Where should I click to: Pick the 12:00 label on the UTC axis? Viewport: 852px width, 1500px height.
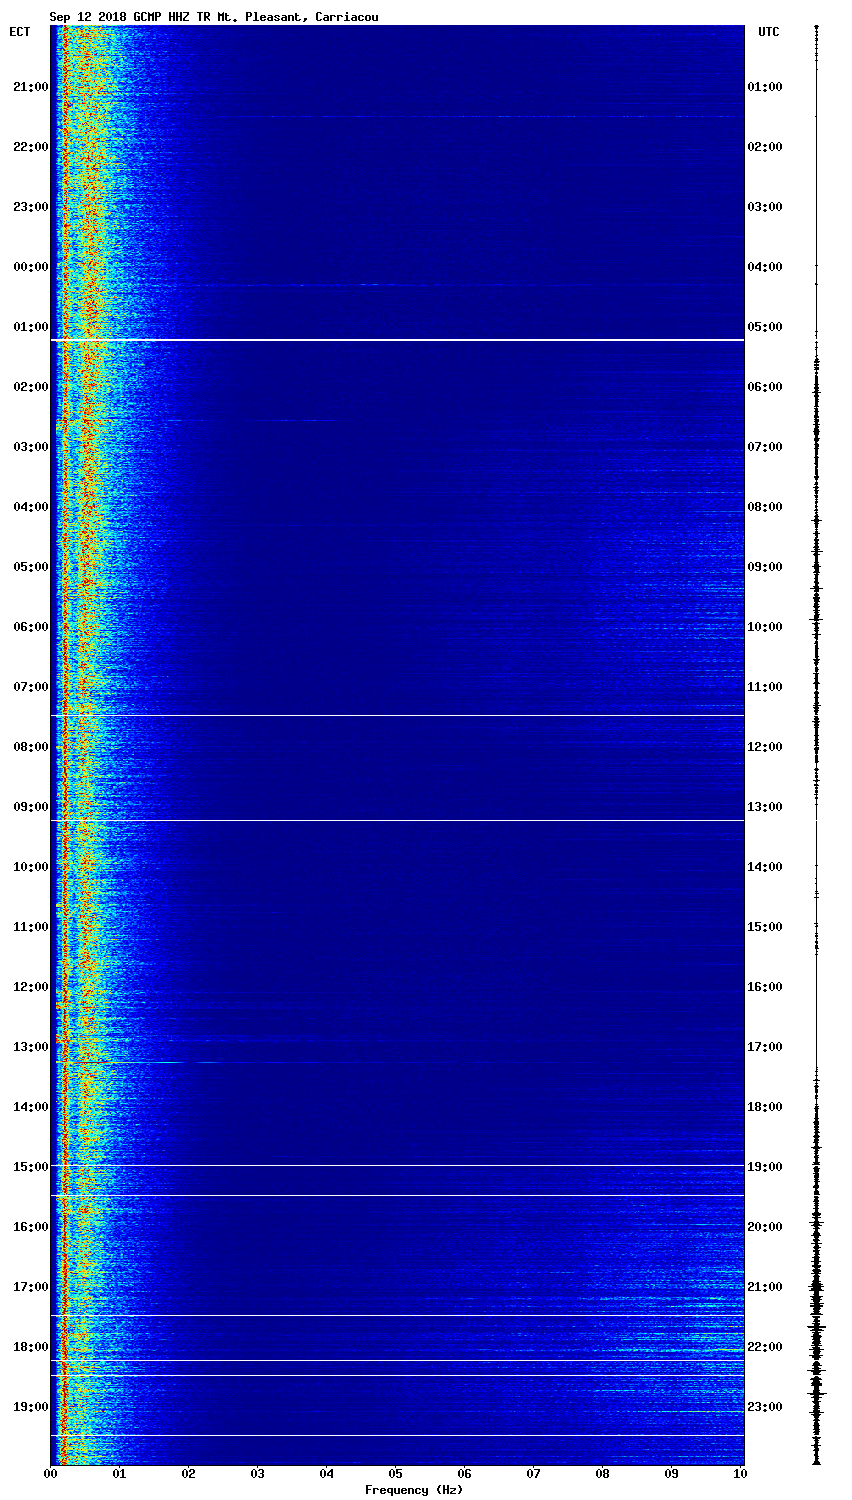click(765, 747)
